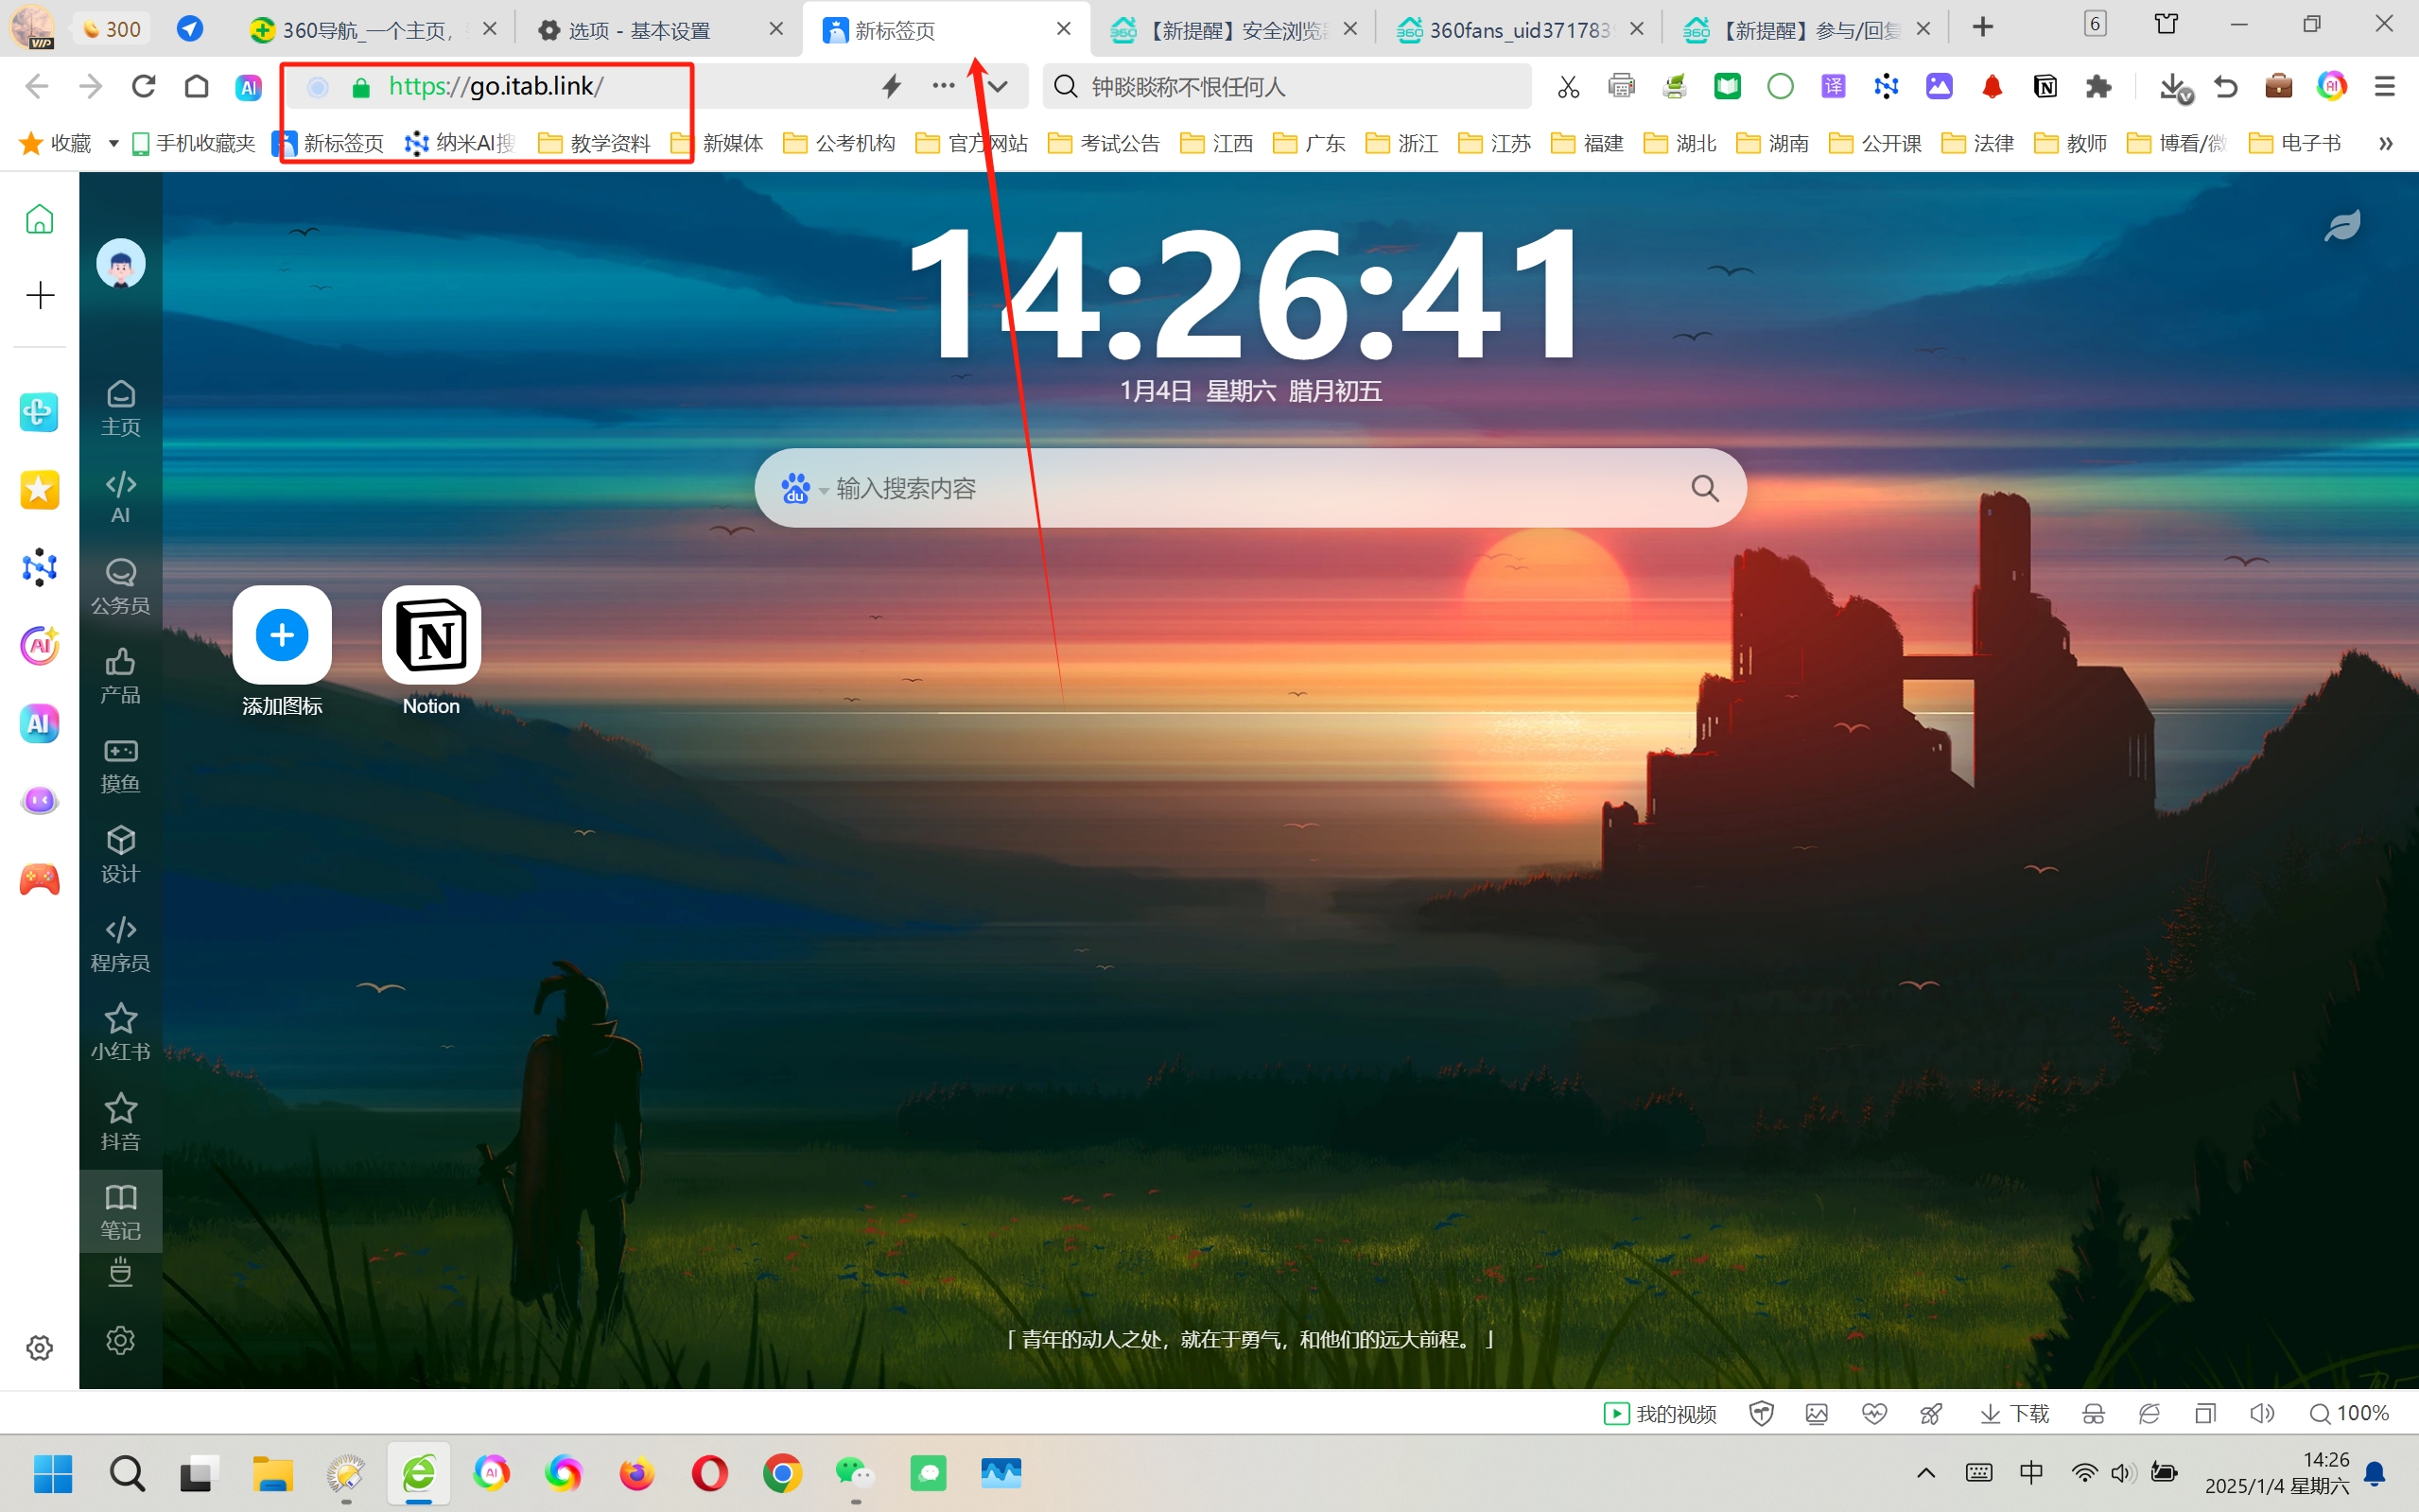Expand the address bar dropdown chevron

[x=997, y=86]
